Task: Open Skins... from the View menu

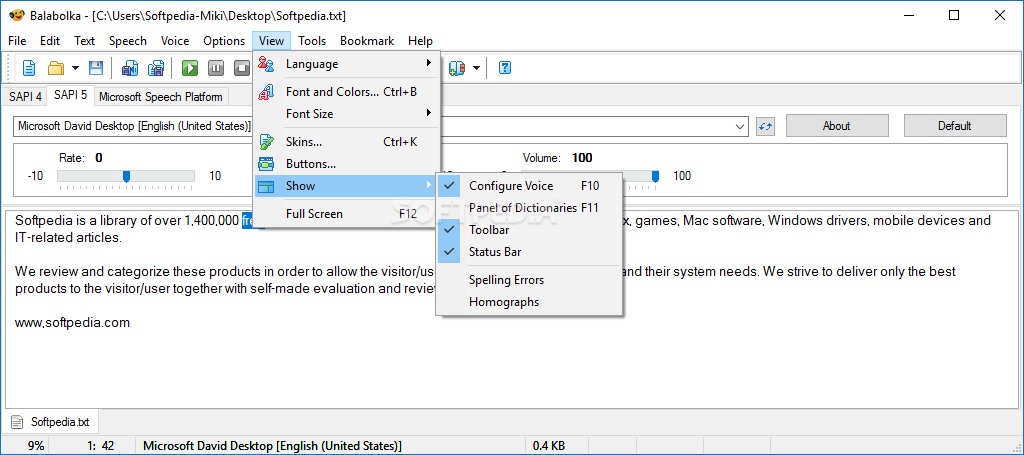Action: click(x=347, y=142)
